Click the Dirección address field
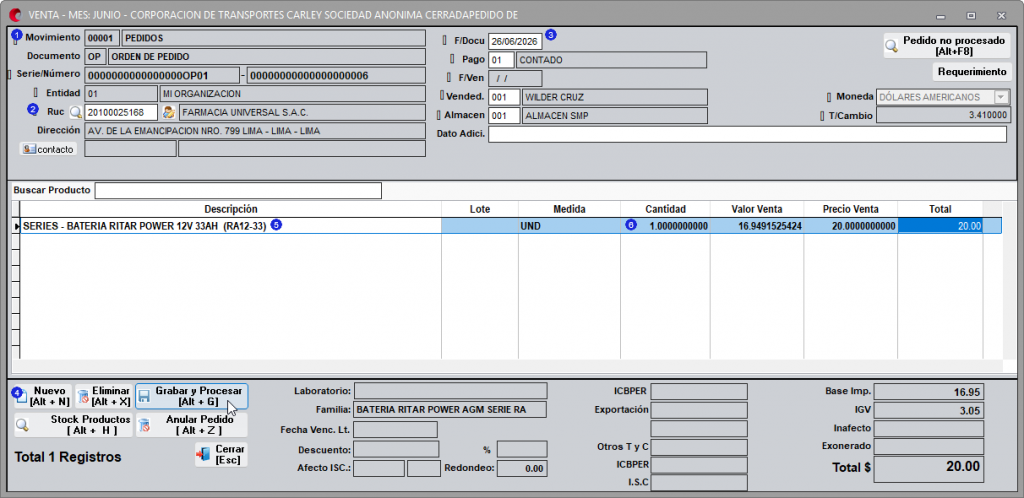This screenshot has height=498, width=1024. point(255,131)
